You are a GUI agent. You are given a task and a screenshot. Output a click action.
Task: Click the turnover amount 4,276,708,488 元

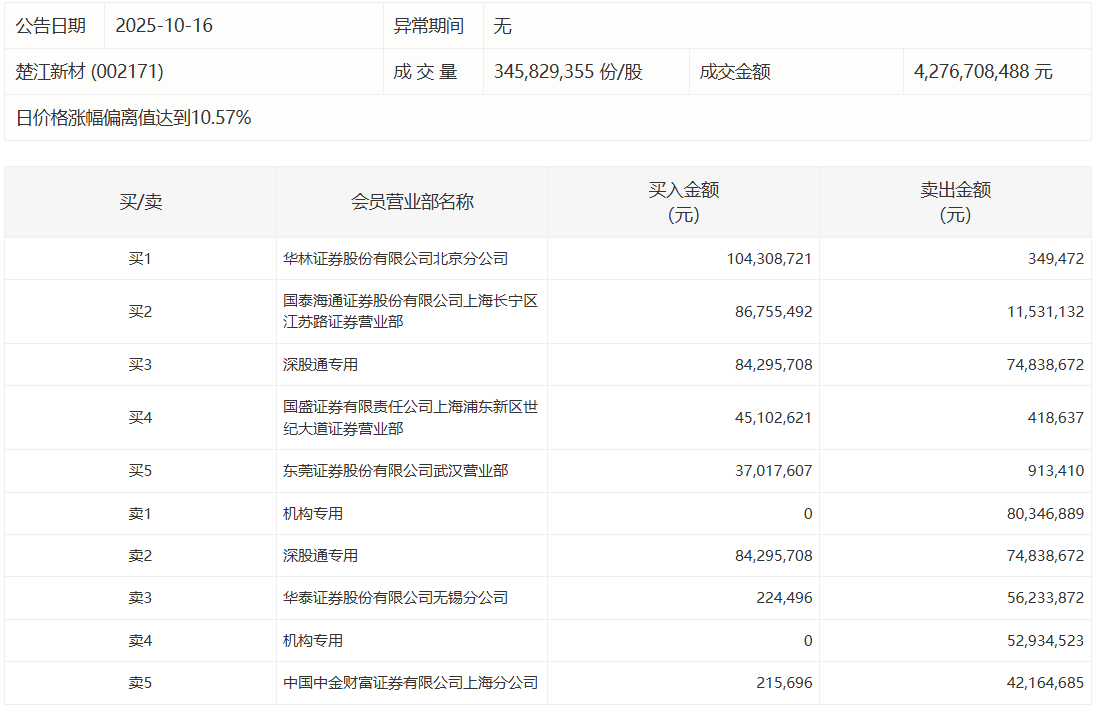983,72
